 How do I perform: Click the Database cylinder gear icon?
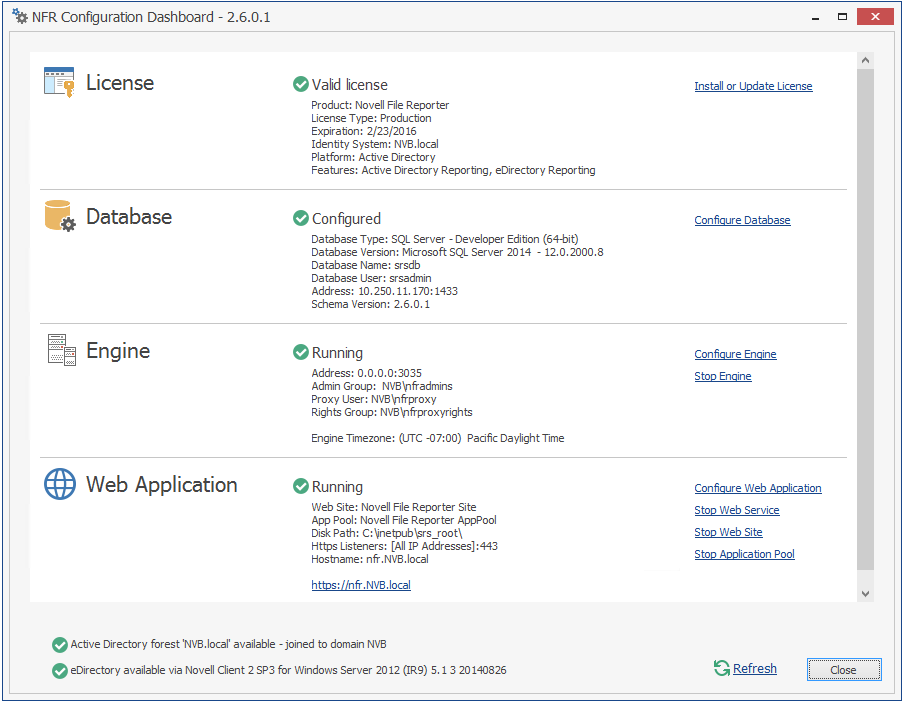(x=59, y=216)
